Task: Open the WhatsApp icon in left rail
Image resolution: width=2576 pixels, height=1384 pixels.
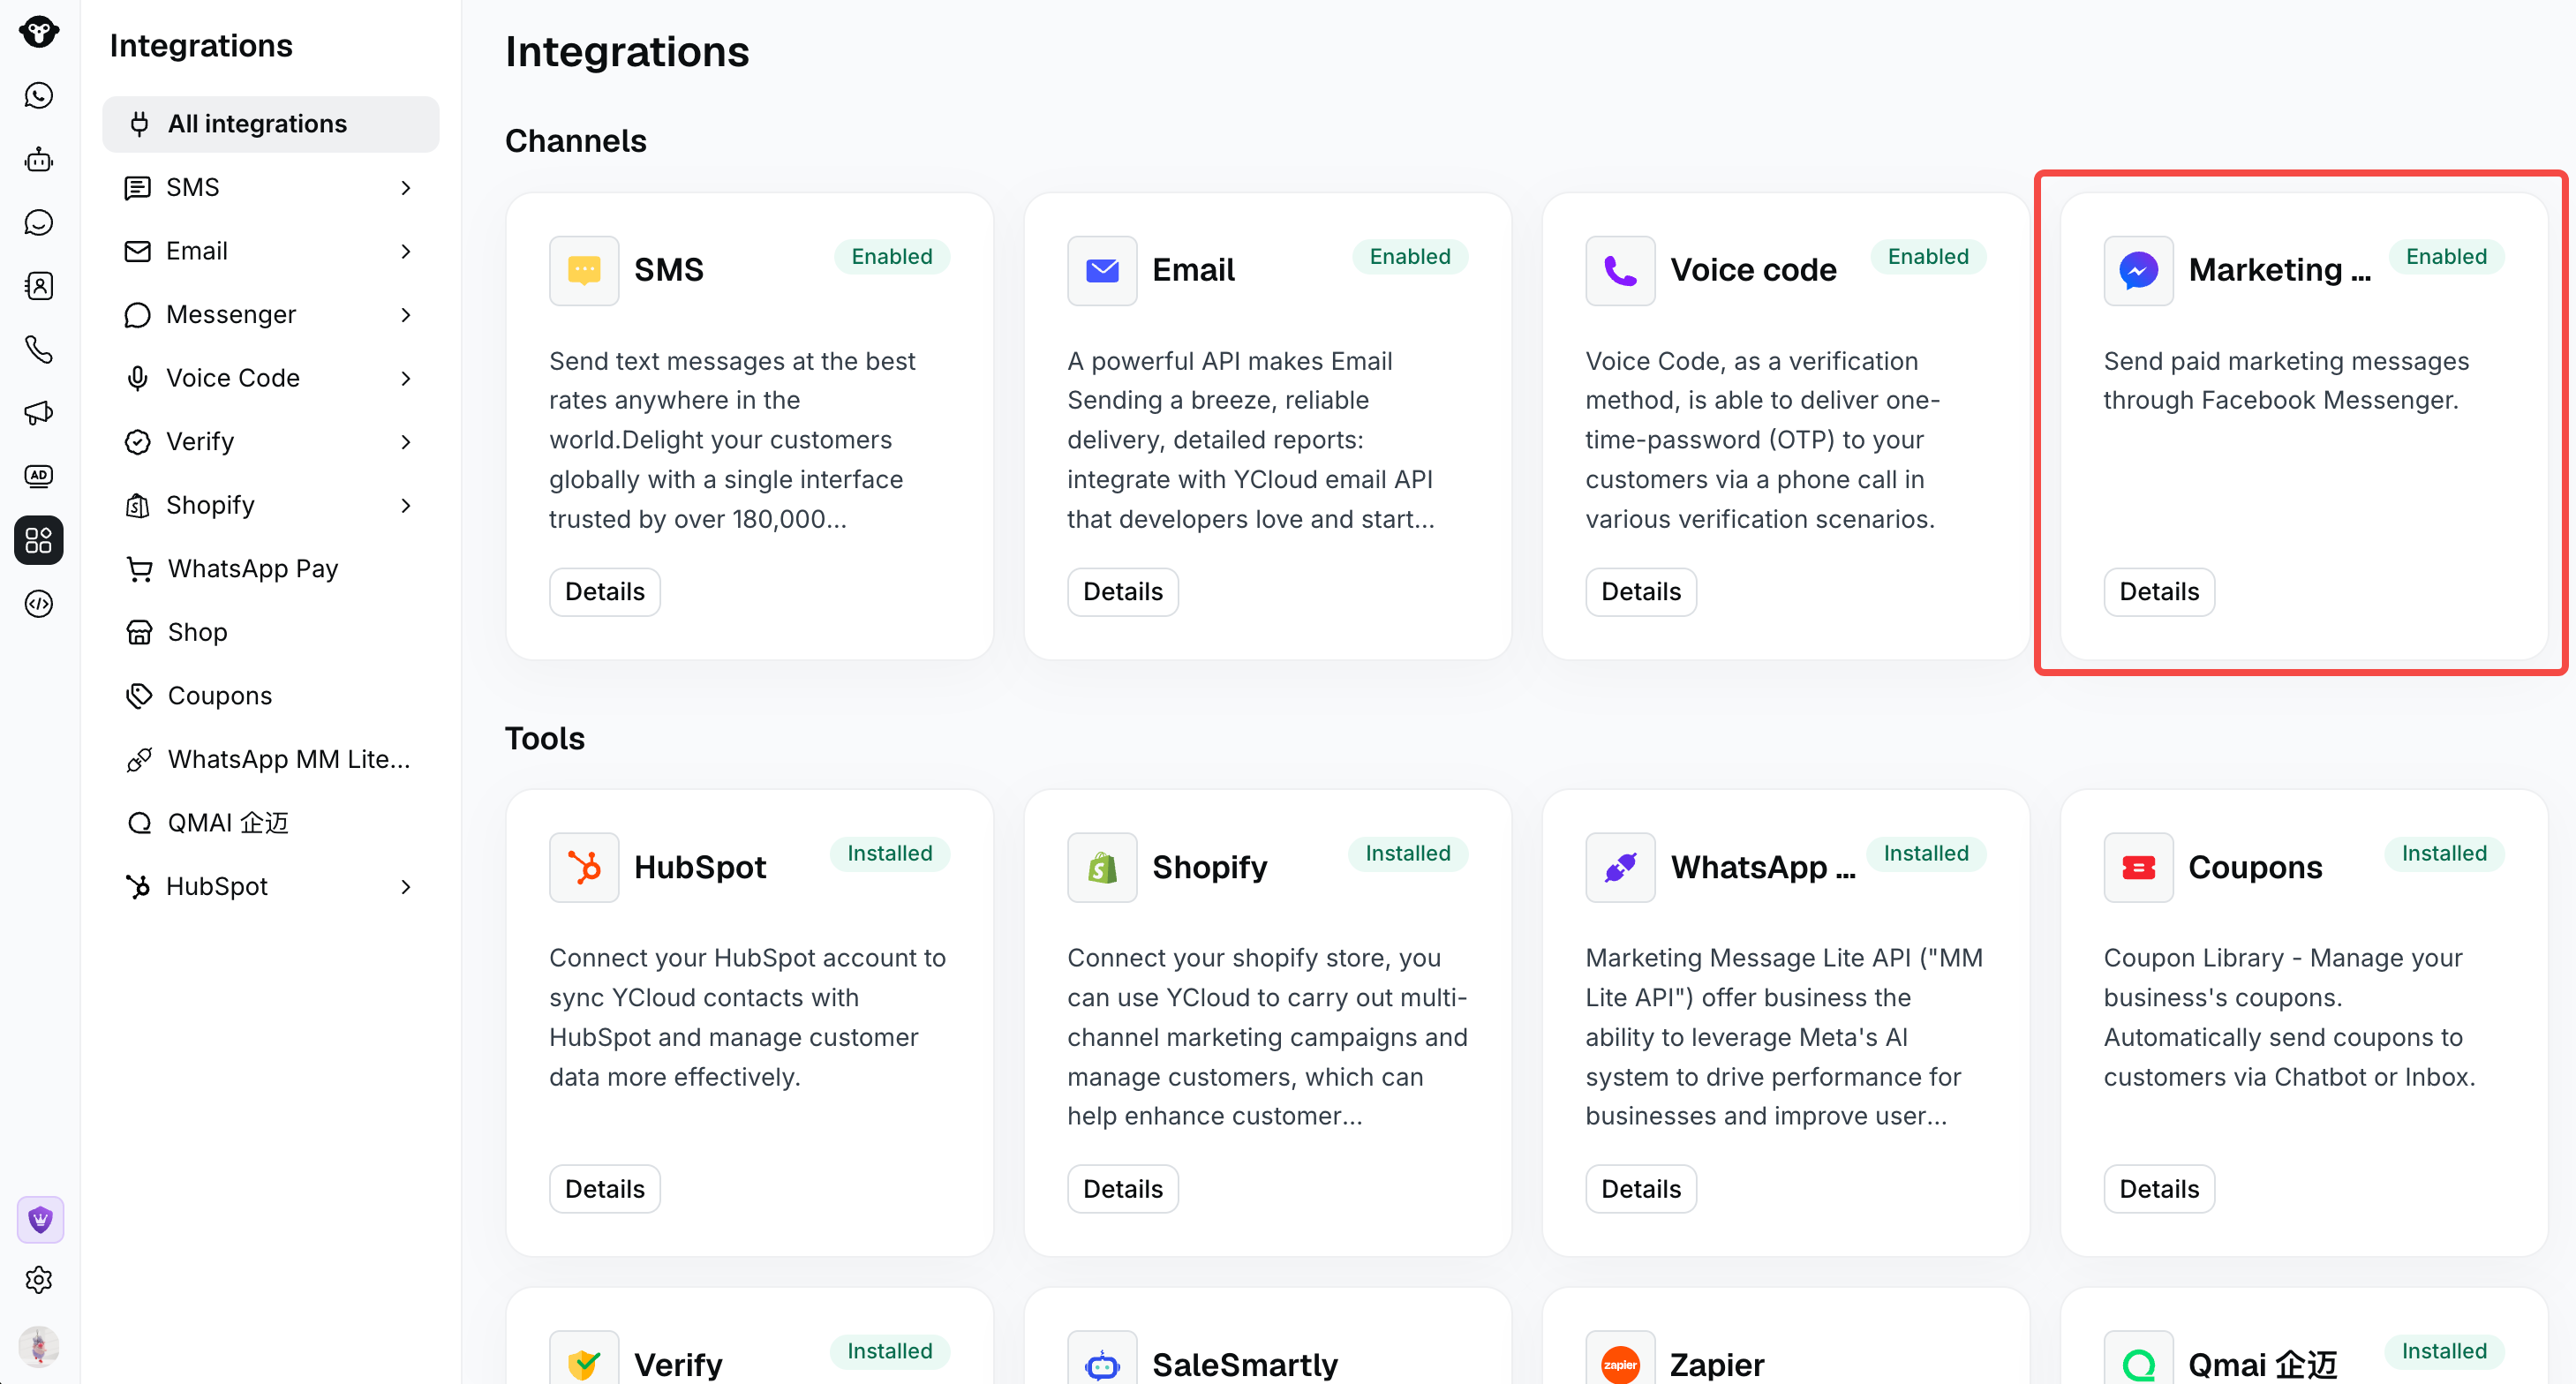Action: (x=39, y=96)
